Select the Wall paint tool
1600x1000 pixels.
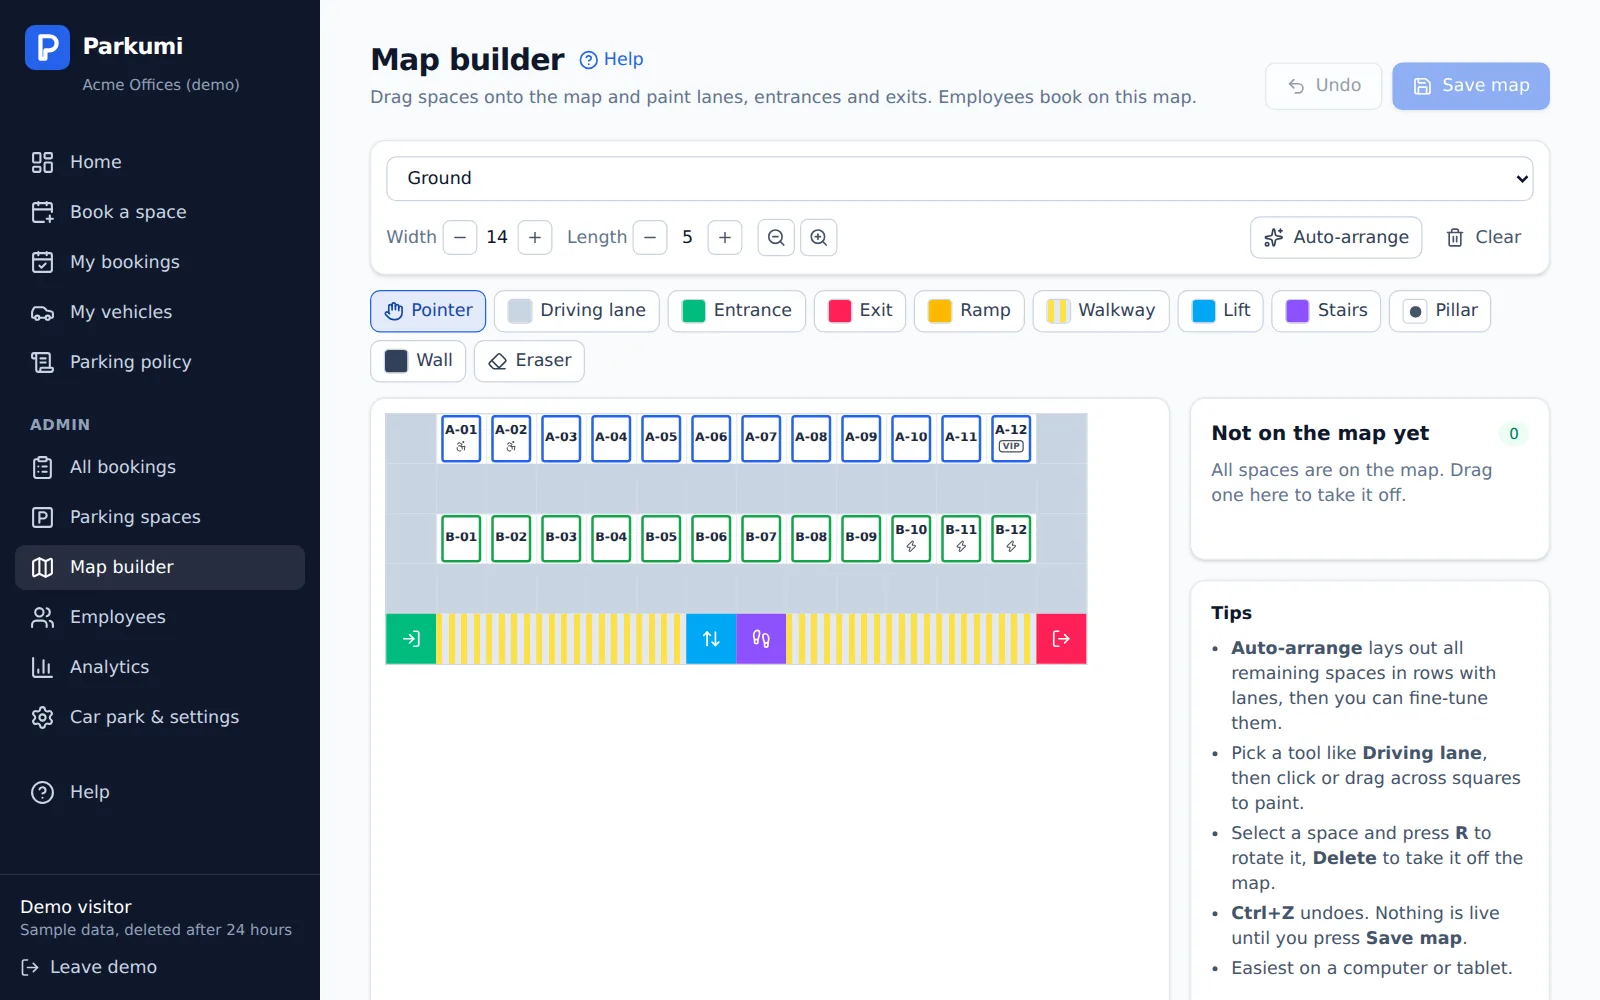[x=418, y=361]
